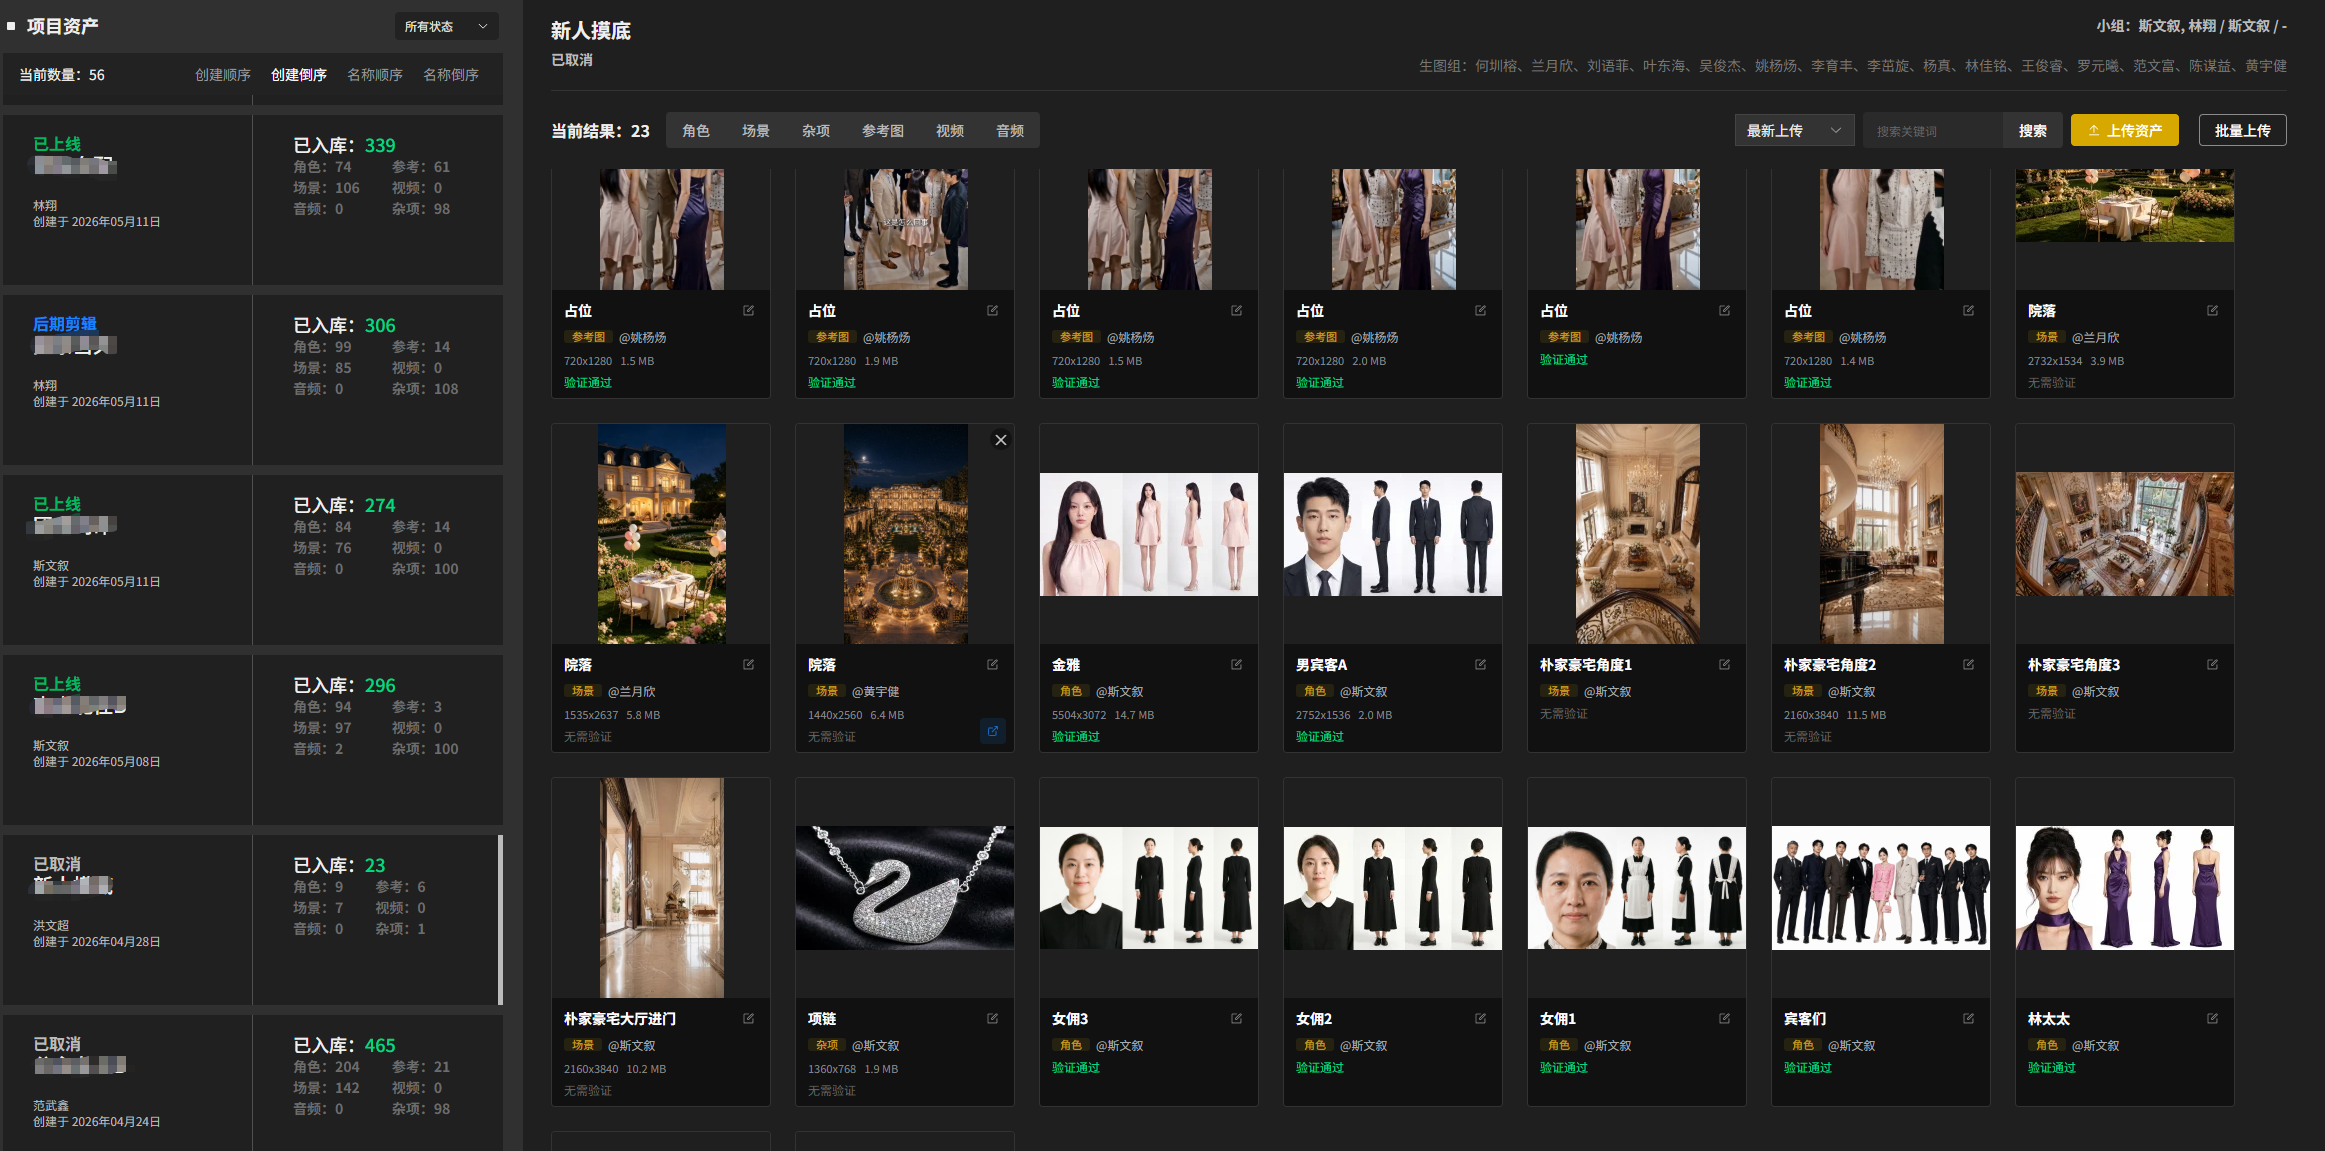Open edit for 女佣3
Image resolution: width=2325 pixels, height=1151 pixels.
click(1236, 1018)
